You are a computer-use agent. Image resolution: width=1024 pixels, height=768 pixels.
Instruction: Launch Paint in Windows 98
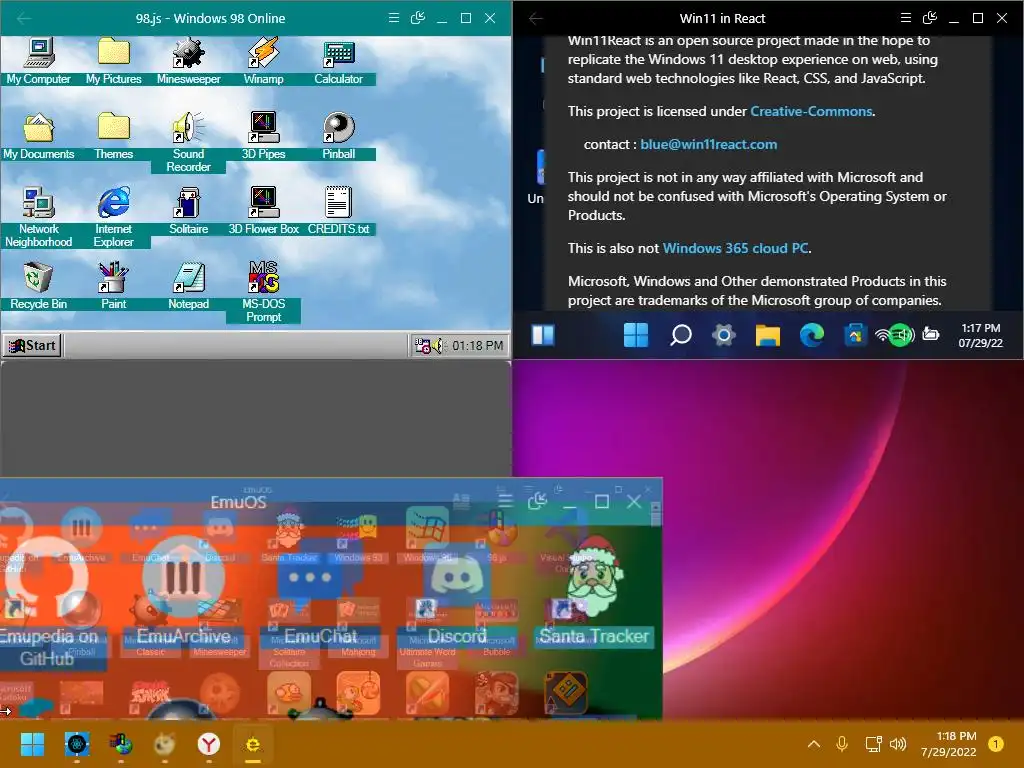[x=114, y=286]
